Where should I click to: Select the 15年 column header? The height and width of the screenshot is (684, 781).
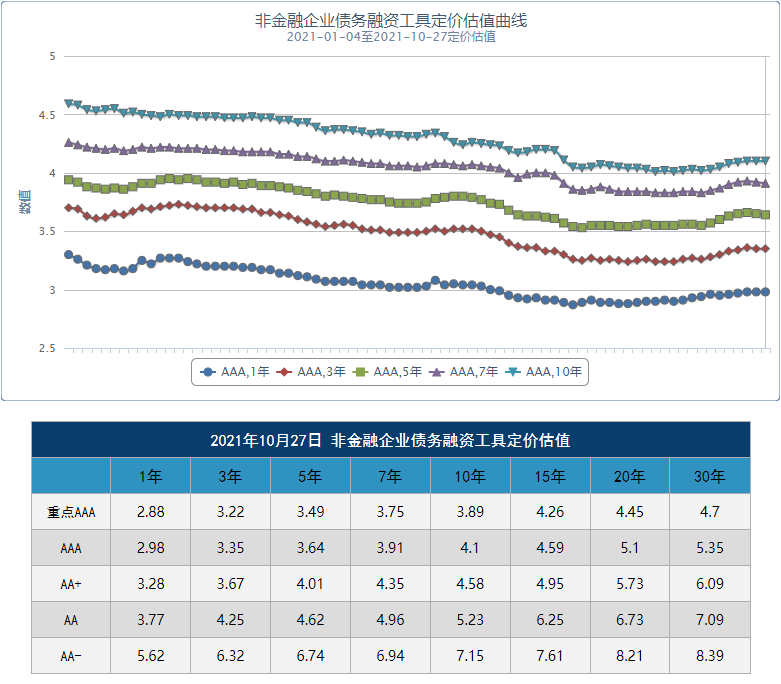pos(550,476)
